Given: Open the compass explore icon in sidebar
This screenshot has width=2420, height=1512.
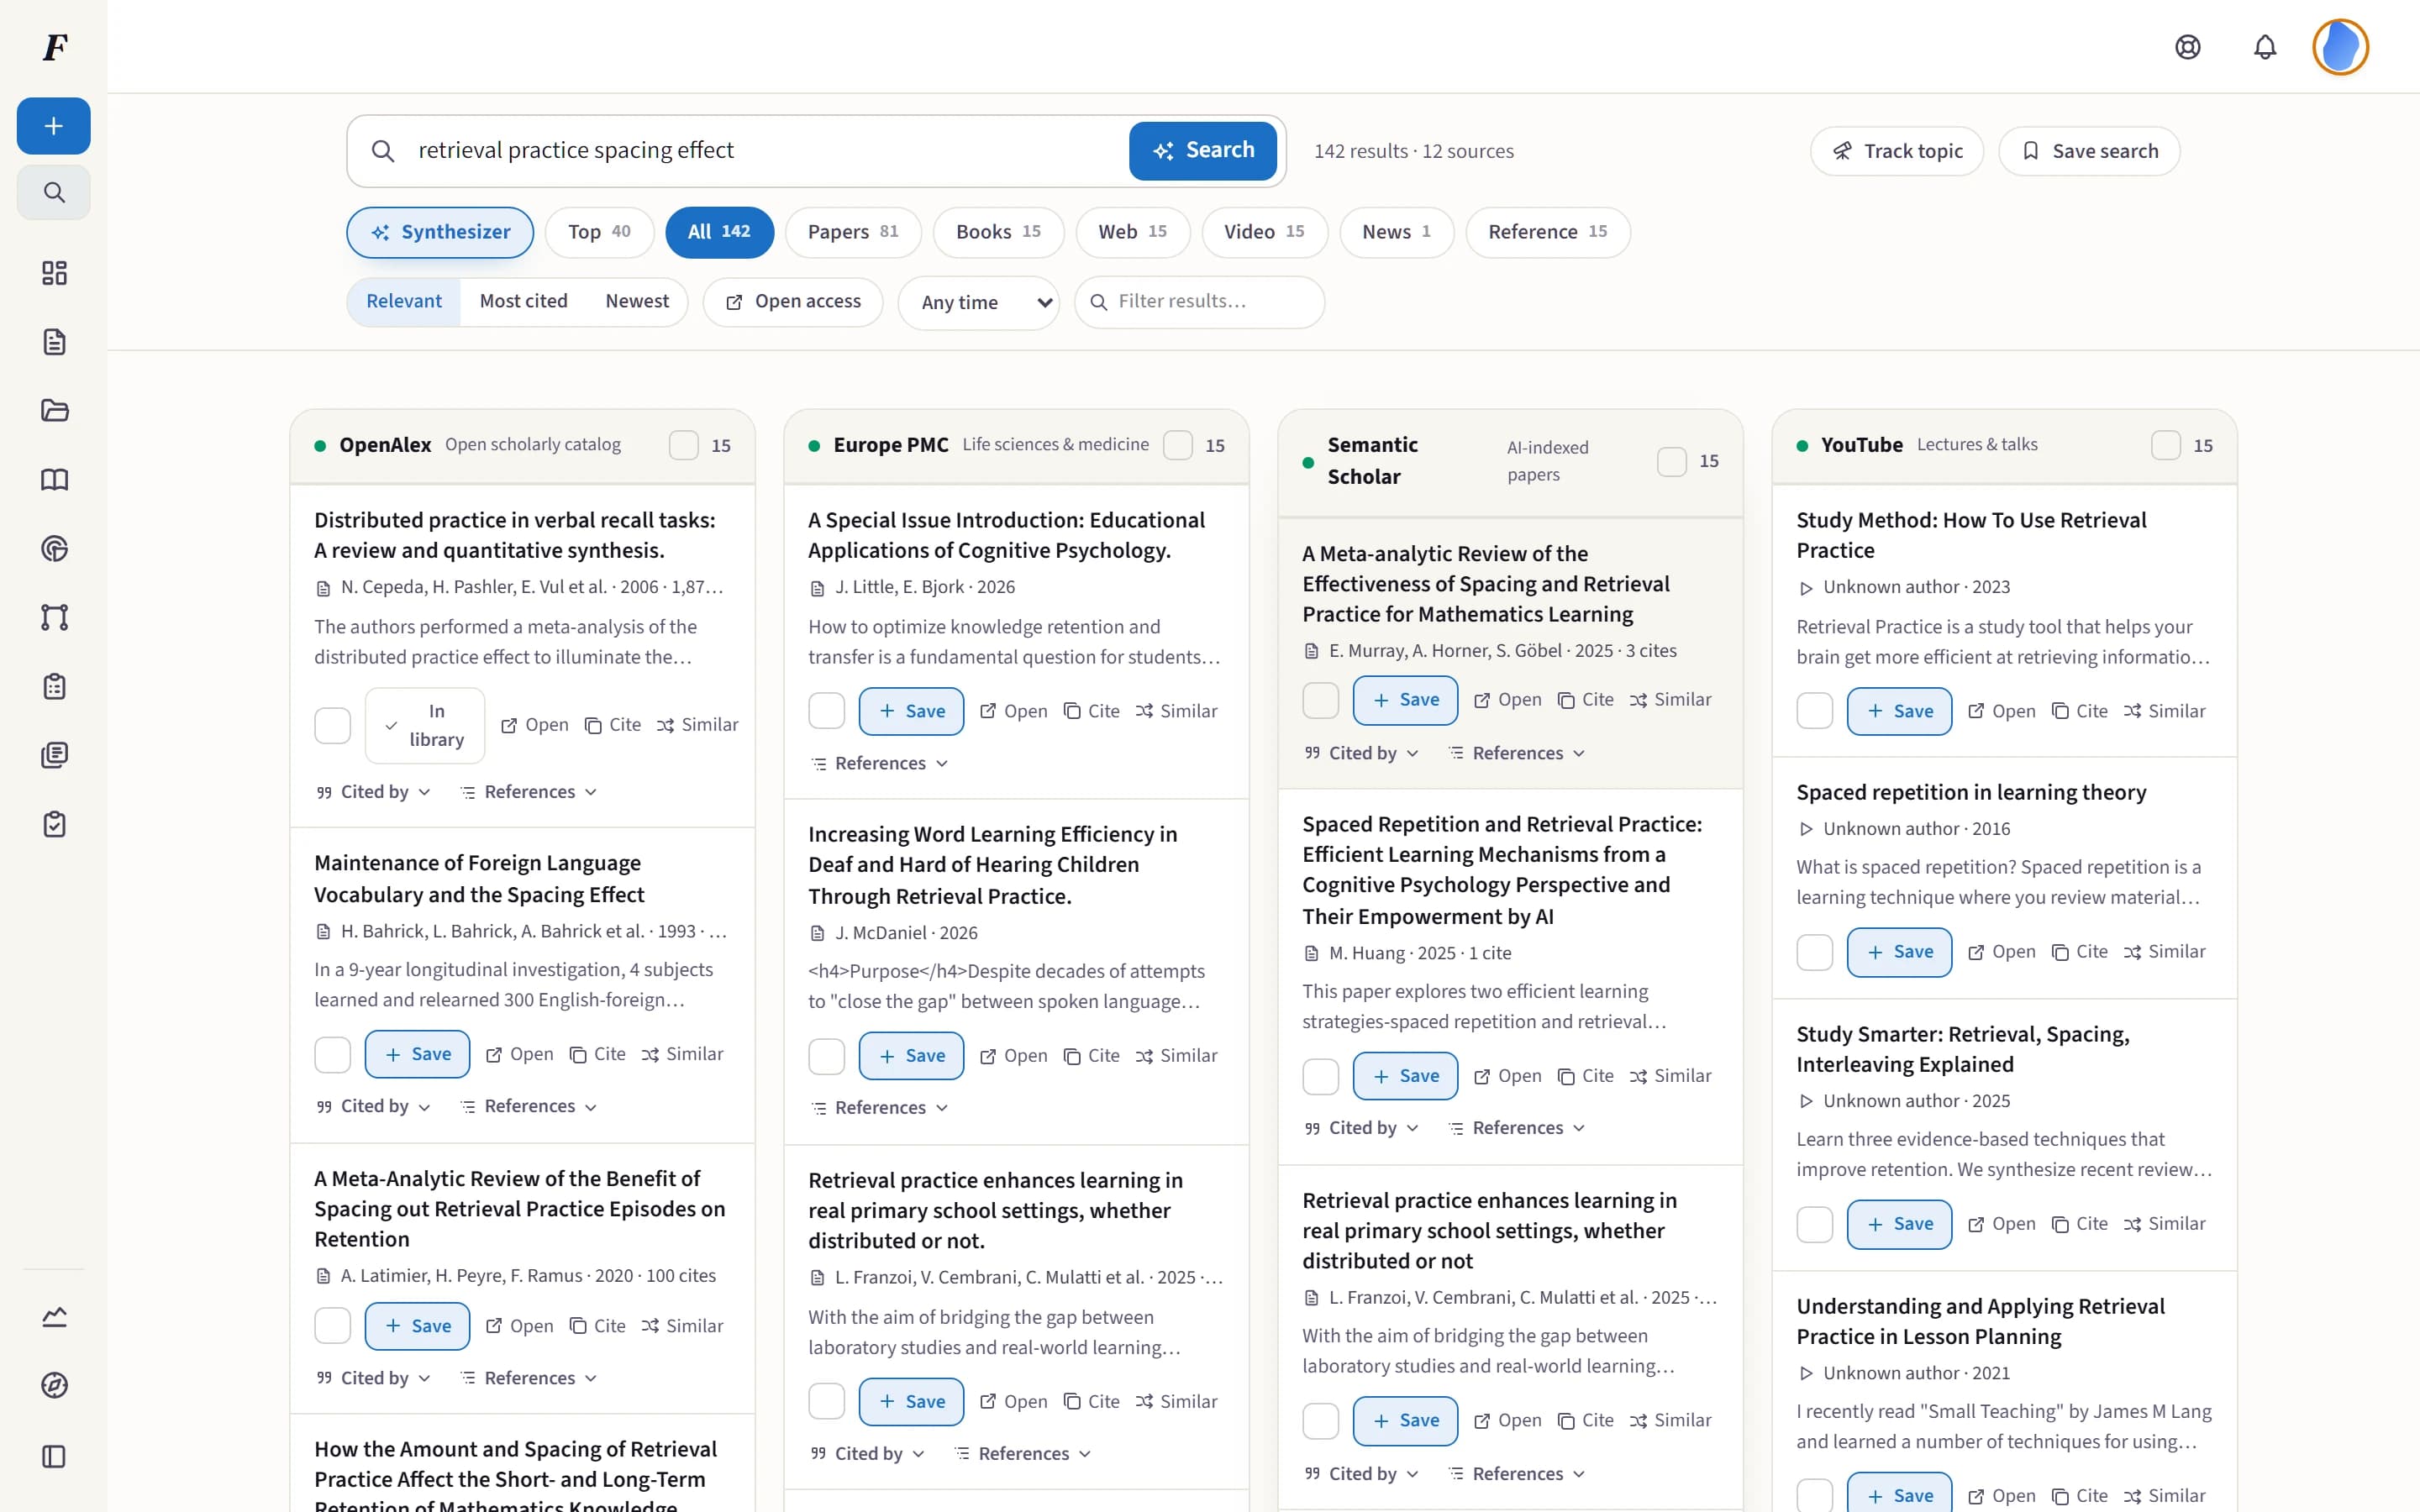Looking at the screenshot, I should tap(54, 1386).
